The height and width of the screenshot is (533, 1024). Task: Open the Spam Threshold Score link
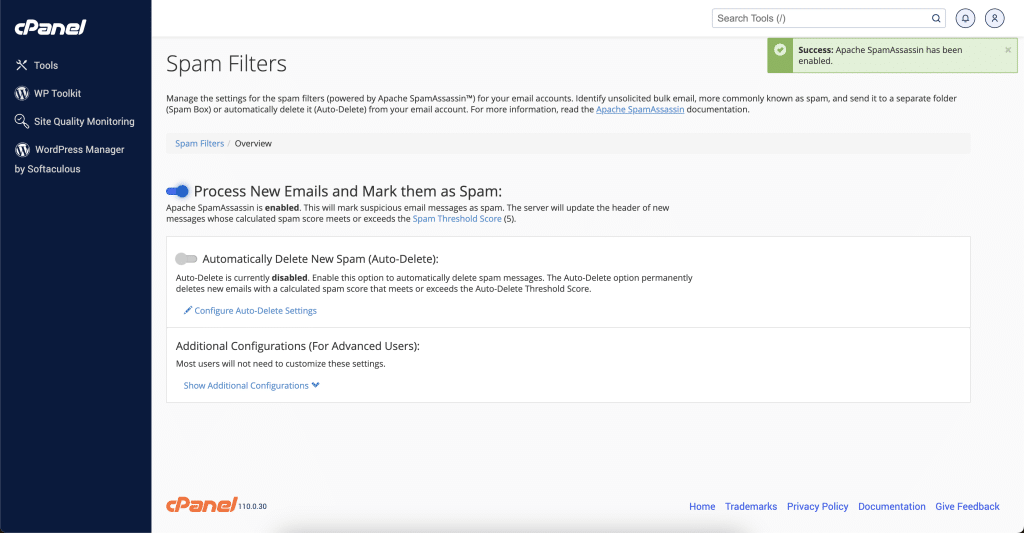coord(457,219)
